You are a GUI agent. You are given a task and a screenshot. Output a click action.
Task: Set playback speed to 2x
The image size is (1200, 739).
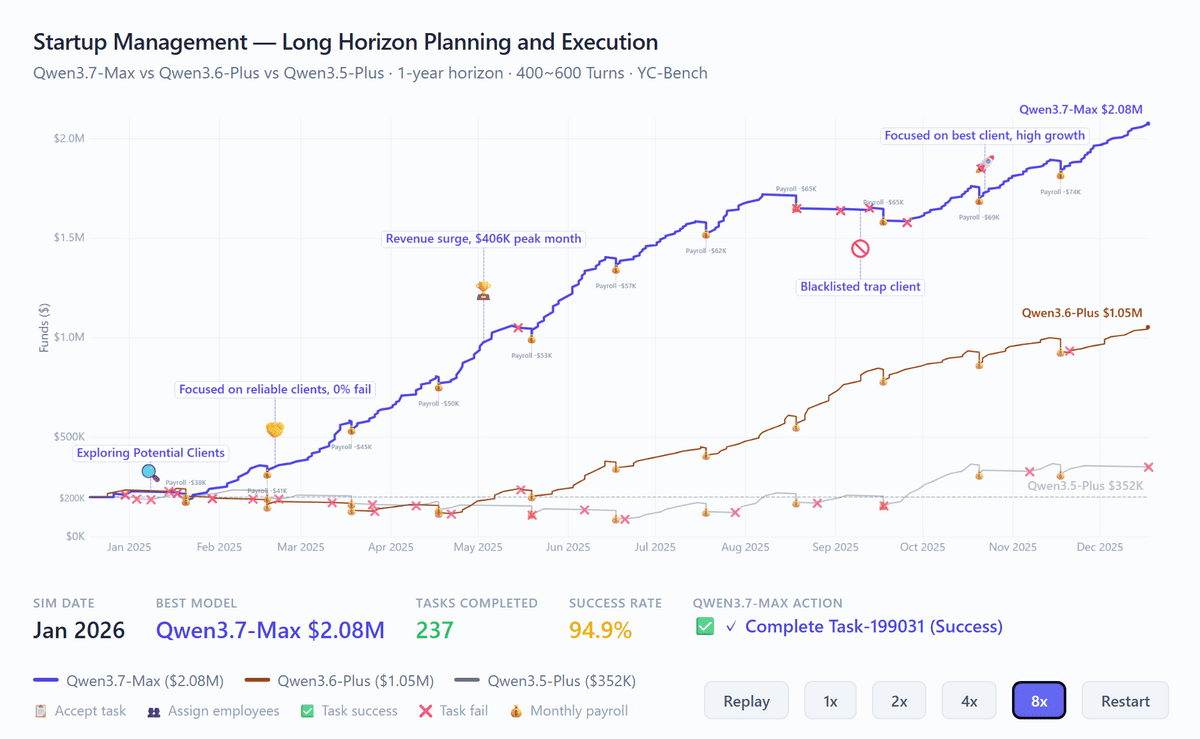pos(899,700)
